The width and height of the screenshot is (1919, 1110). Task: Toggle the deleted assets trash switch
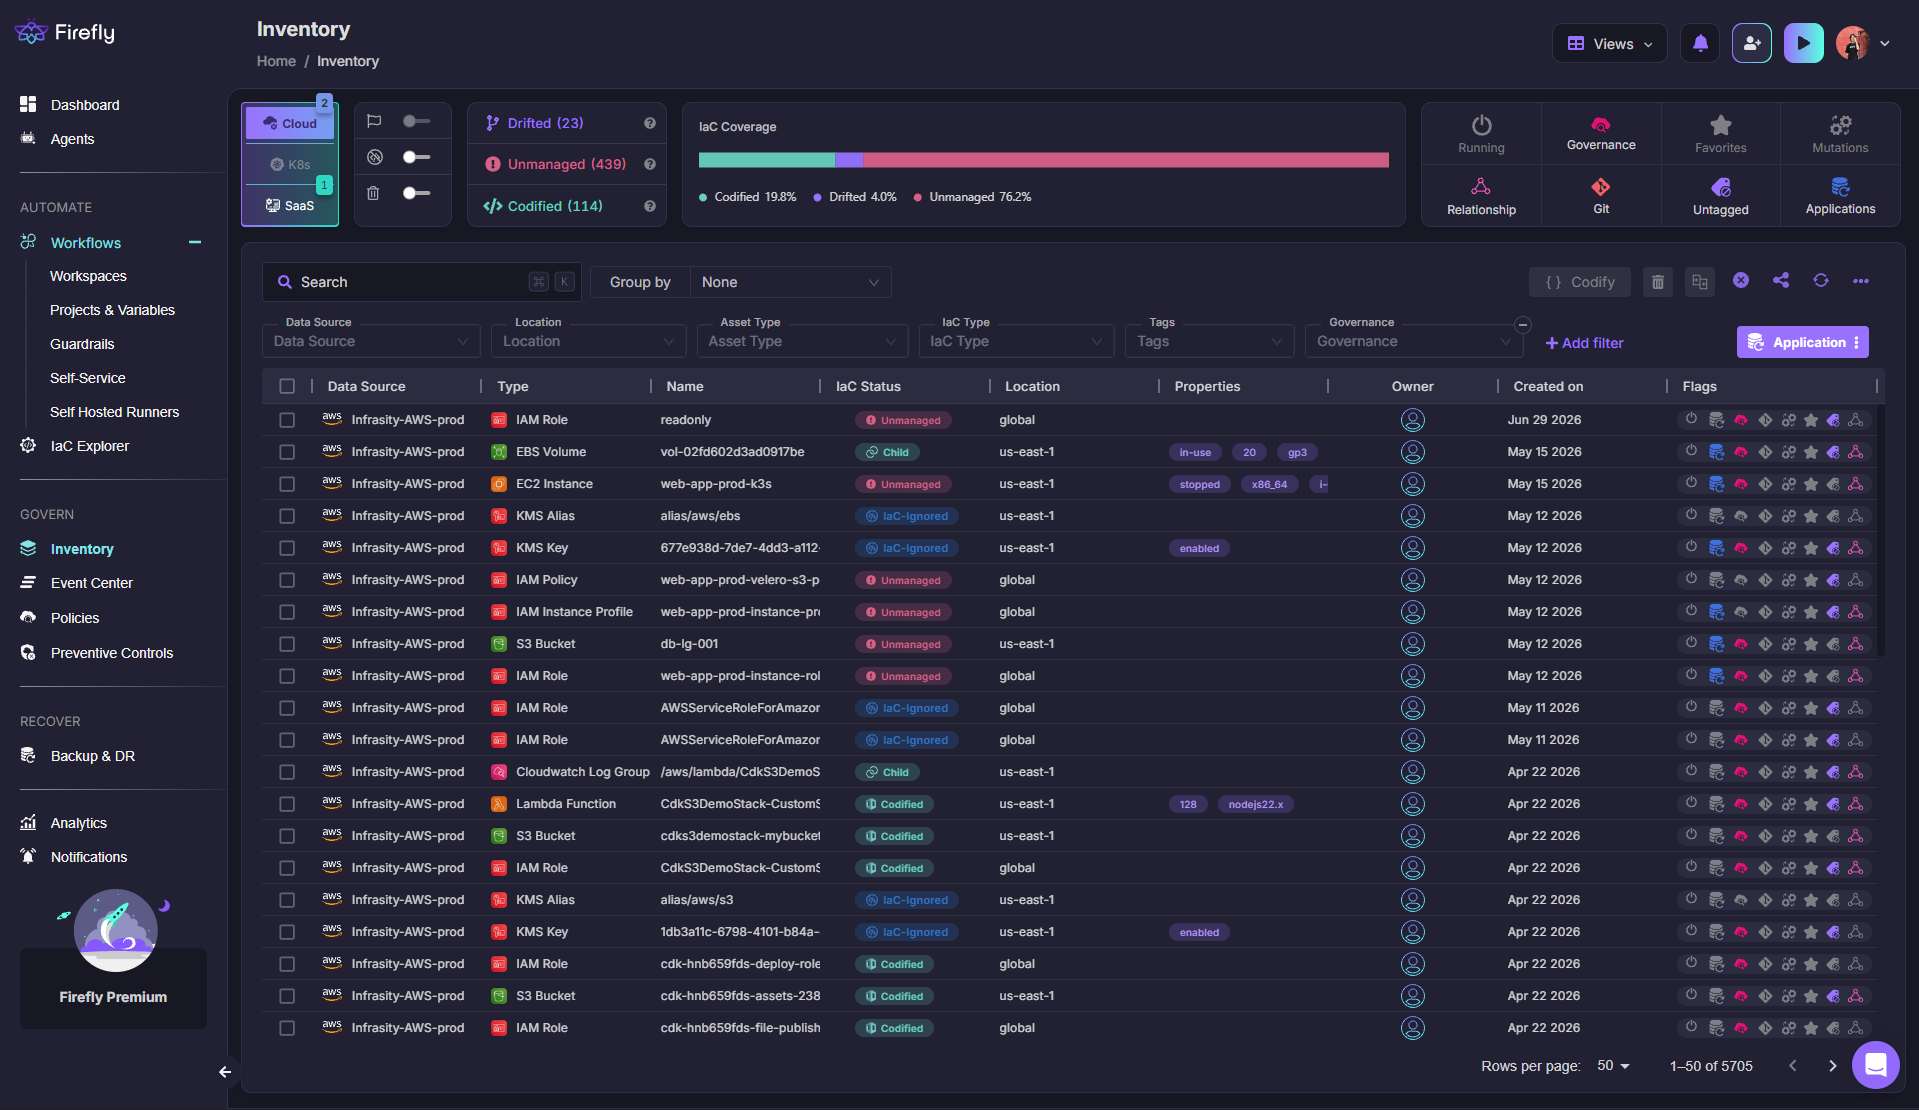tap(416, 193)
